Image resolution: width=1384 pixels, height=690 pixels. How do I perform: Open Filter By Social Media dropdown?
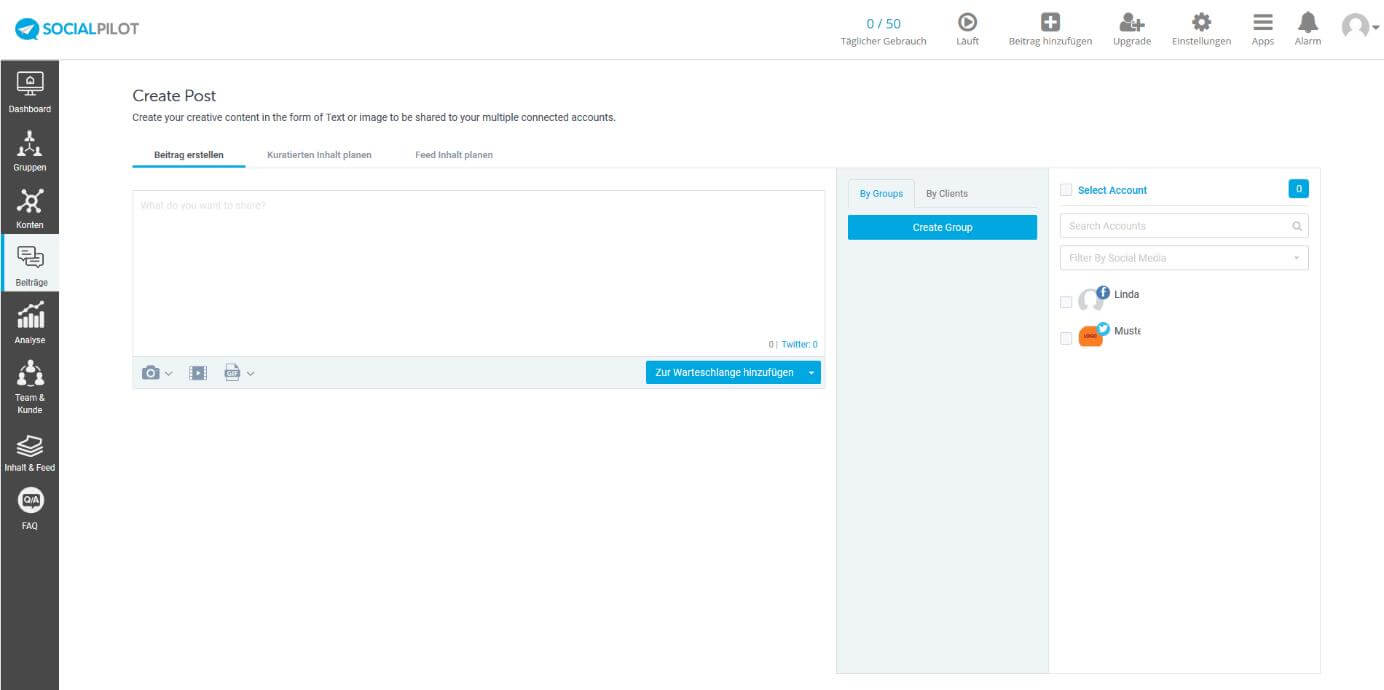pyautogui.click(x=1184, y=258)
